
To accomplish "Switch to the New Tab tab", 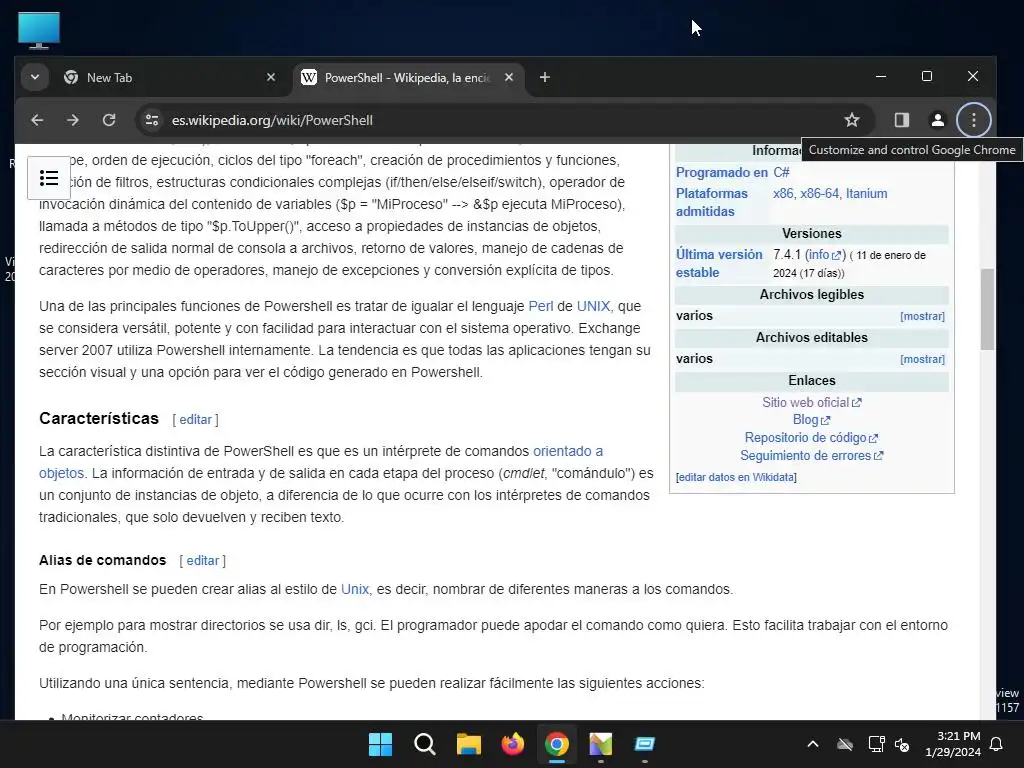I will (170, 78).
